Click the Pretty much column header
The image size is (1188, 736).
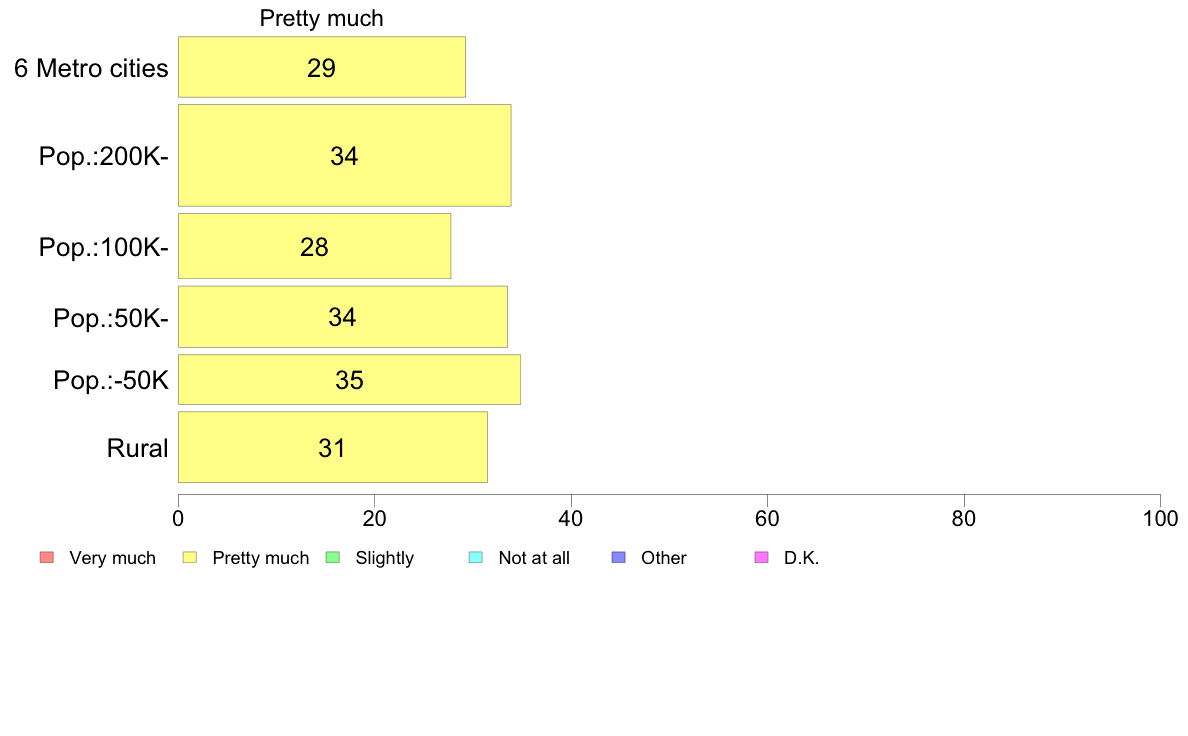coord(321,18)
